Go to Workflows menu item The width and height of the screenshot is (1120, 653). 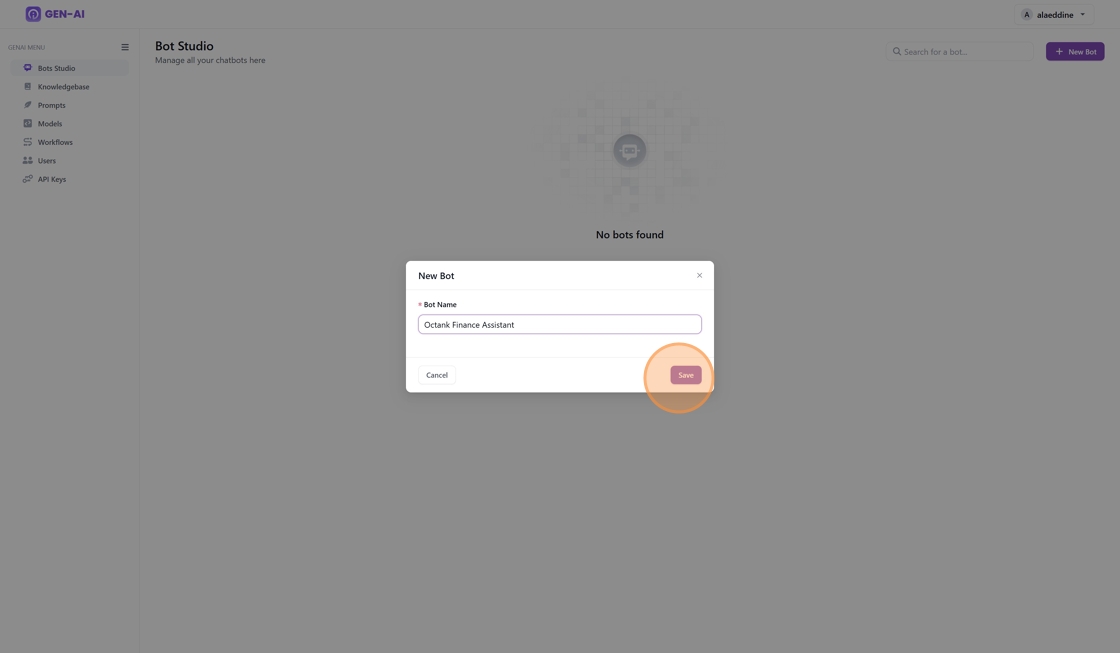[x=55, y=142]
